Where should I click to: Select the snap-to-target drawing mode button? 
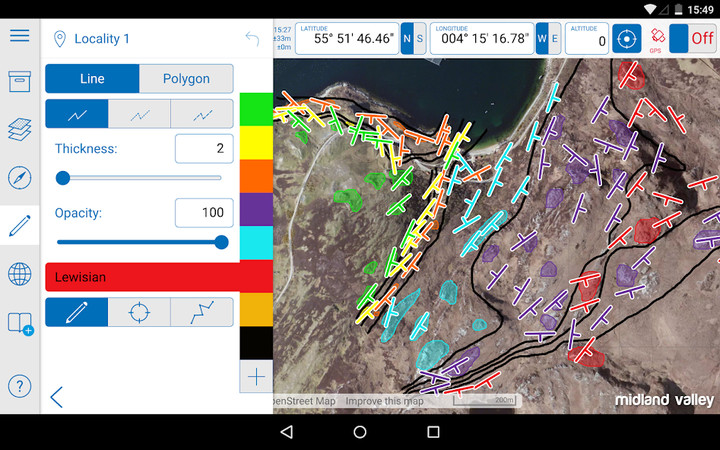click(x=139, y=312)
